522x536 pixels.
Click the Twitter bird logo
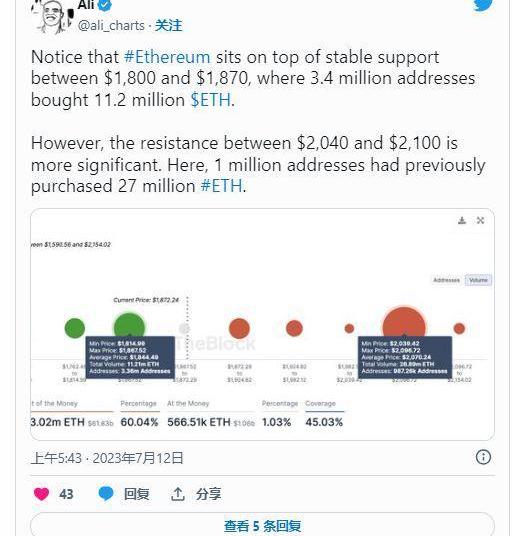click(x=483, y=5)
